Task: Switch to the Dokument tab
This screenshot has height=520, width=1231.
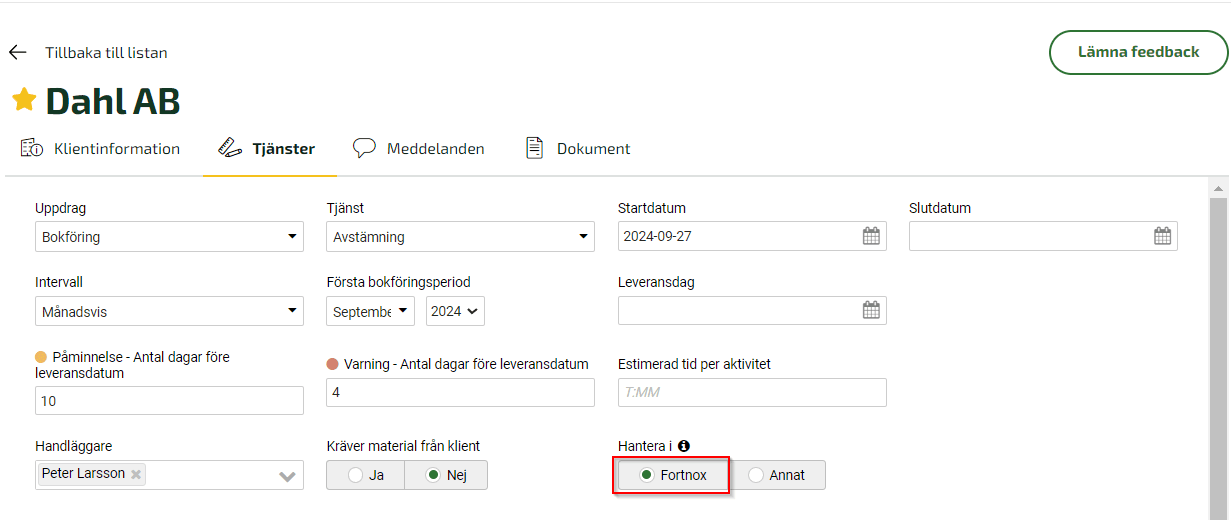Action: point(578,149)
